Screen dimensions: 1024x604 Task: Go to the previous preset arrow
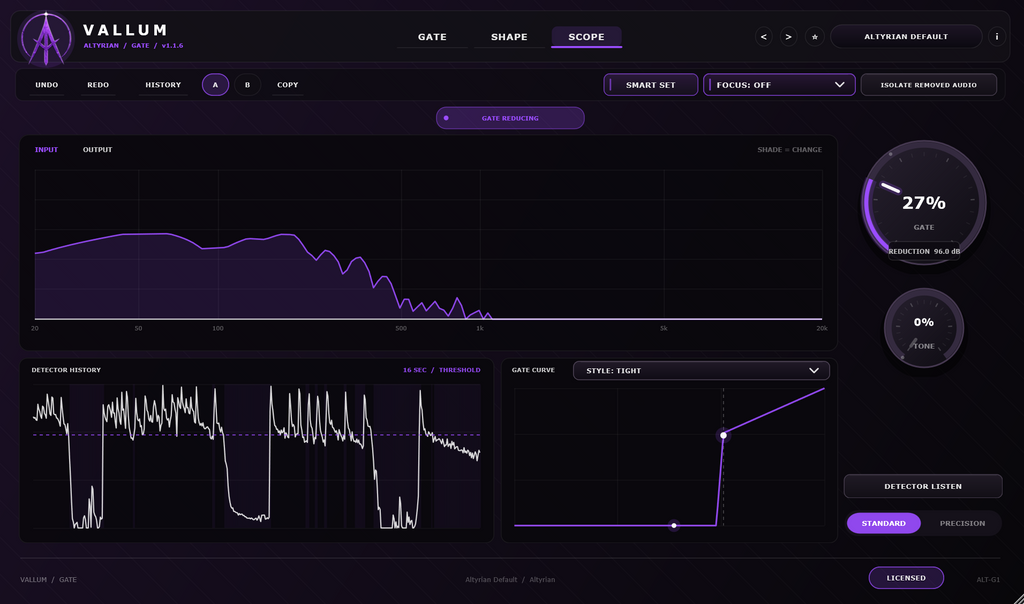[x=763, y=37]
